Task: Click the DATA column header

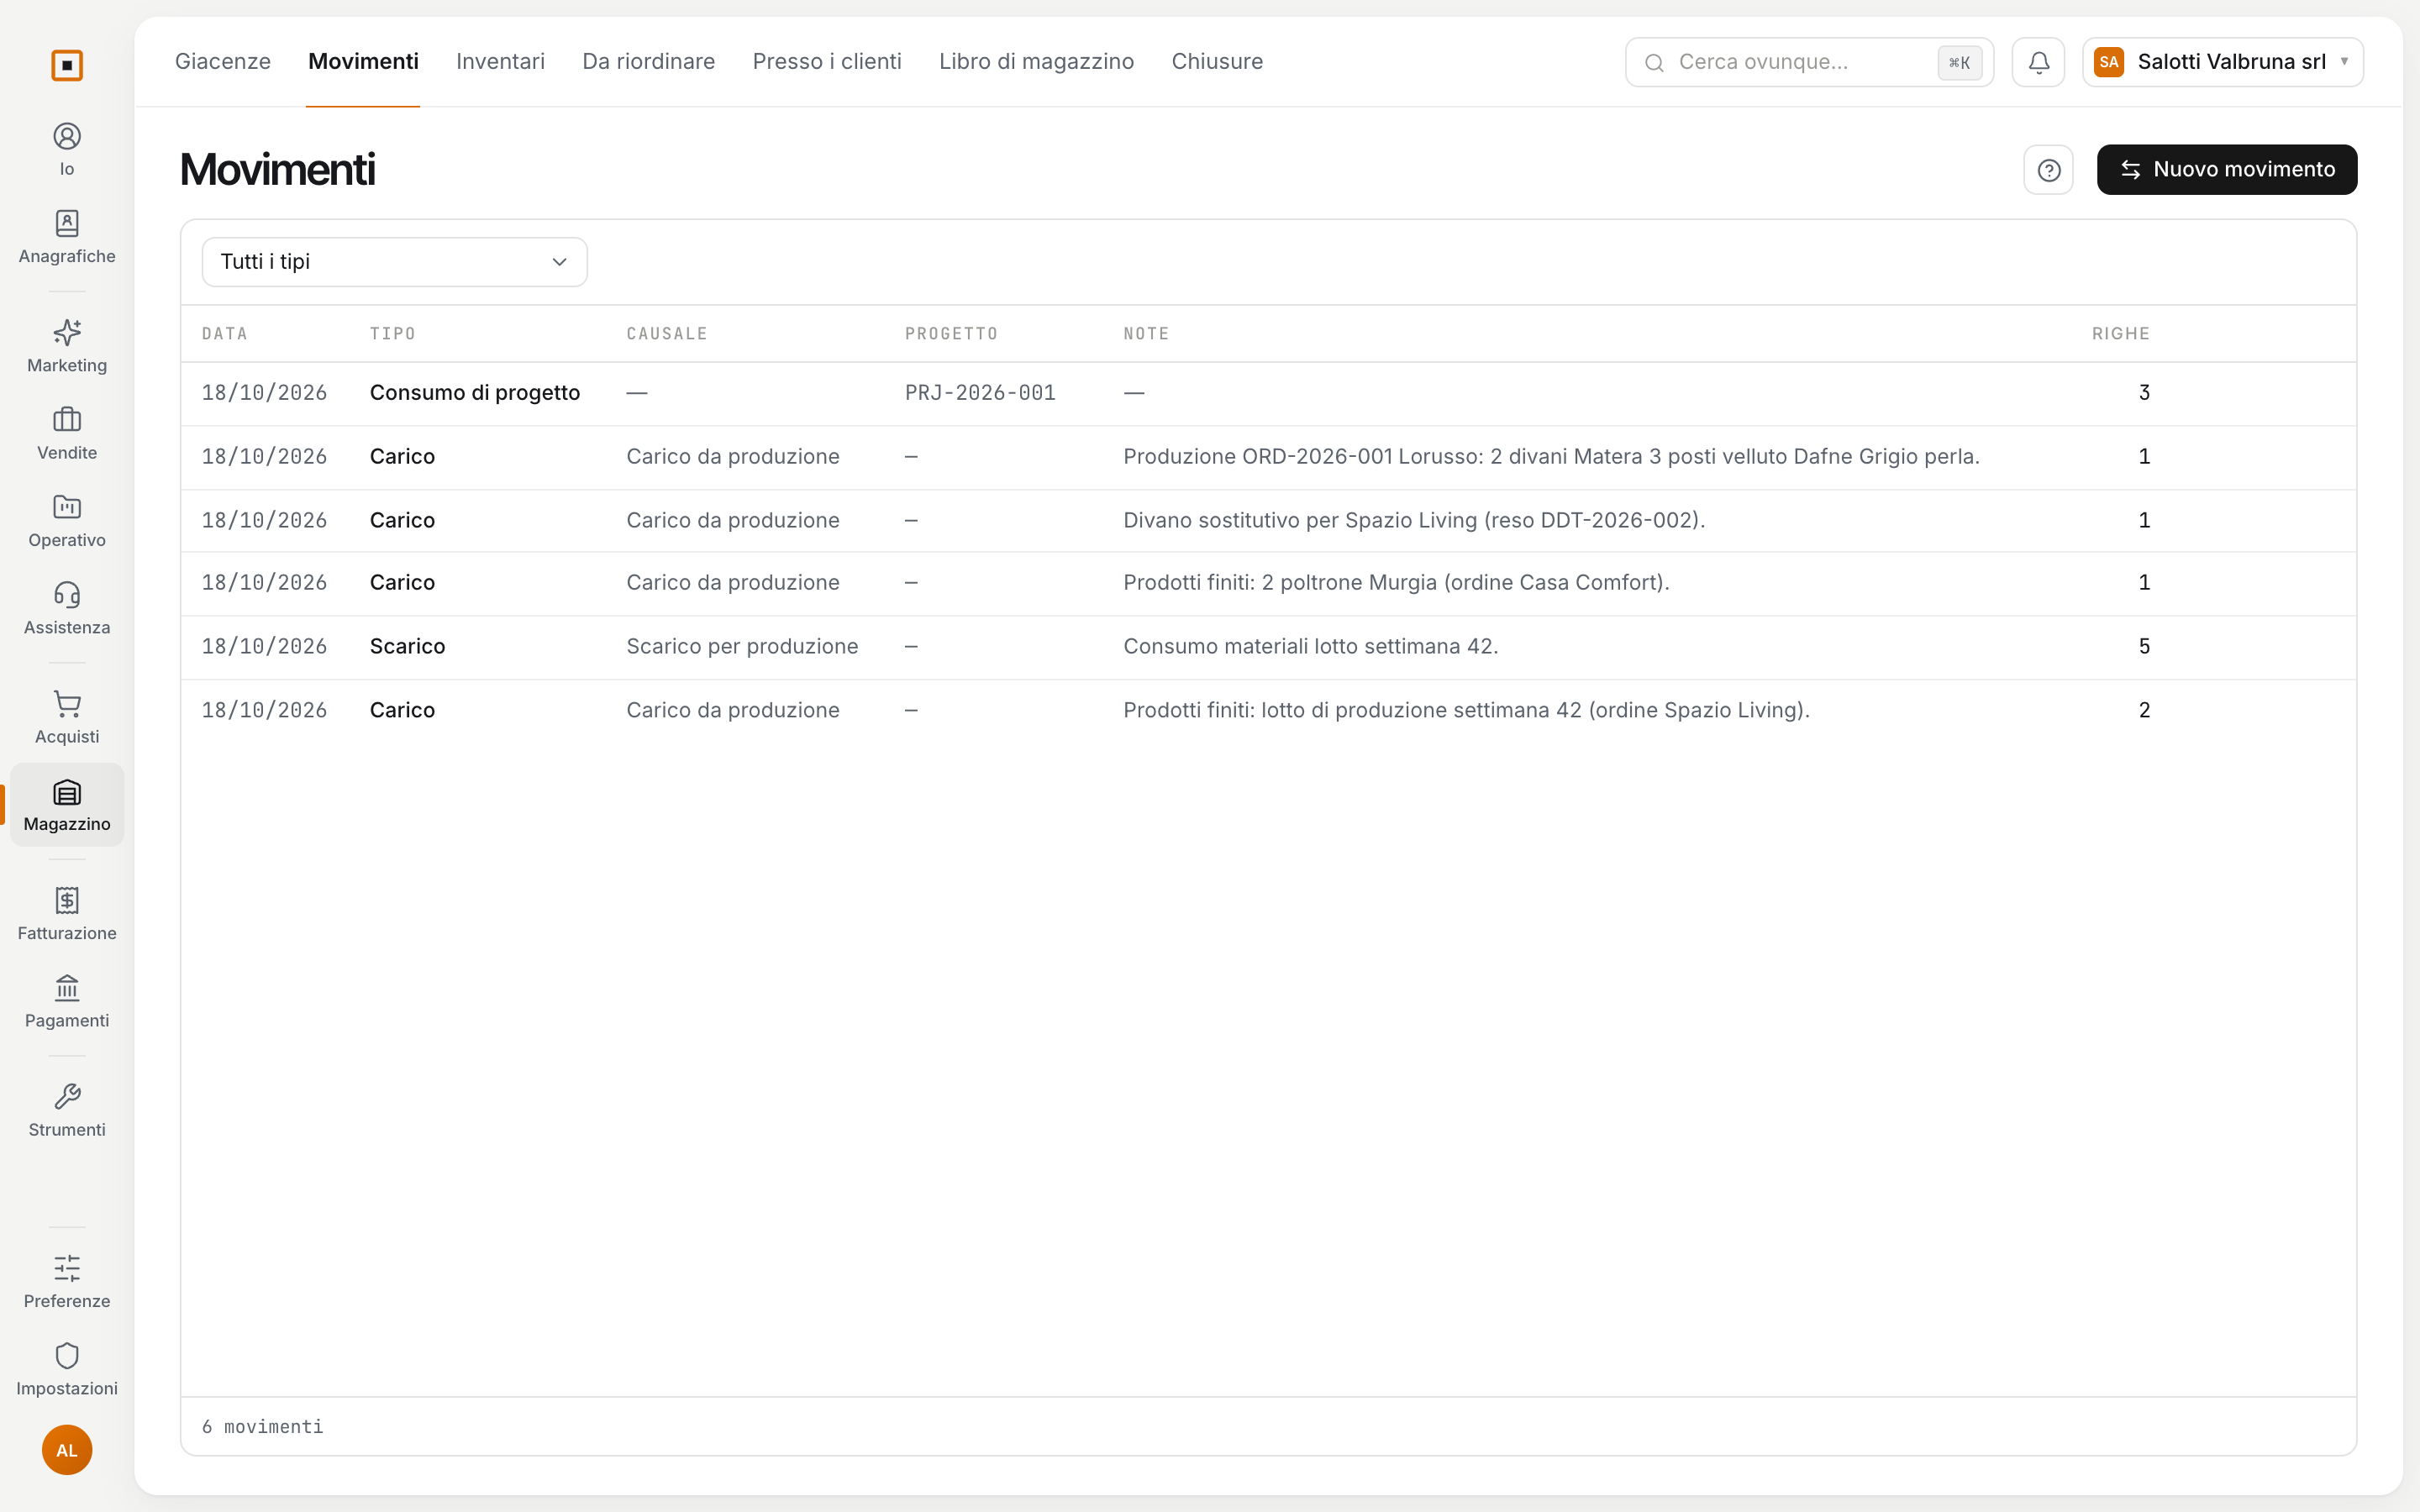Action: 224,334
